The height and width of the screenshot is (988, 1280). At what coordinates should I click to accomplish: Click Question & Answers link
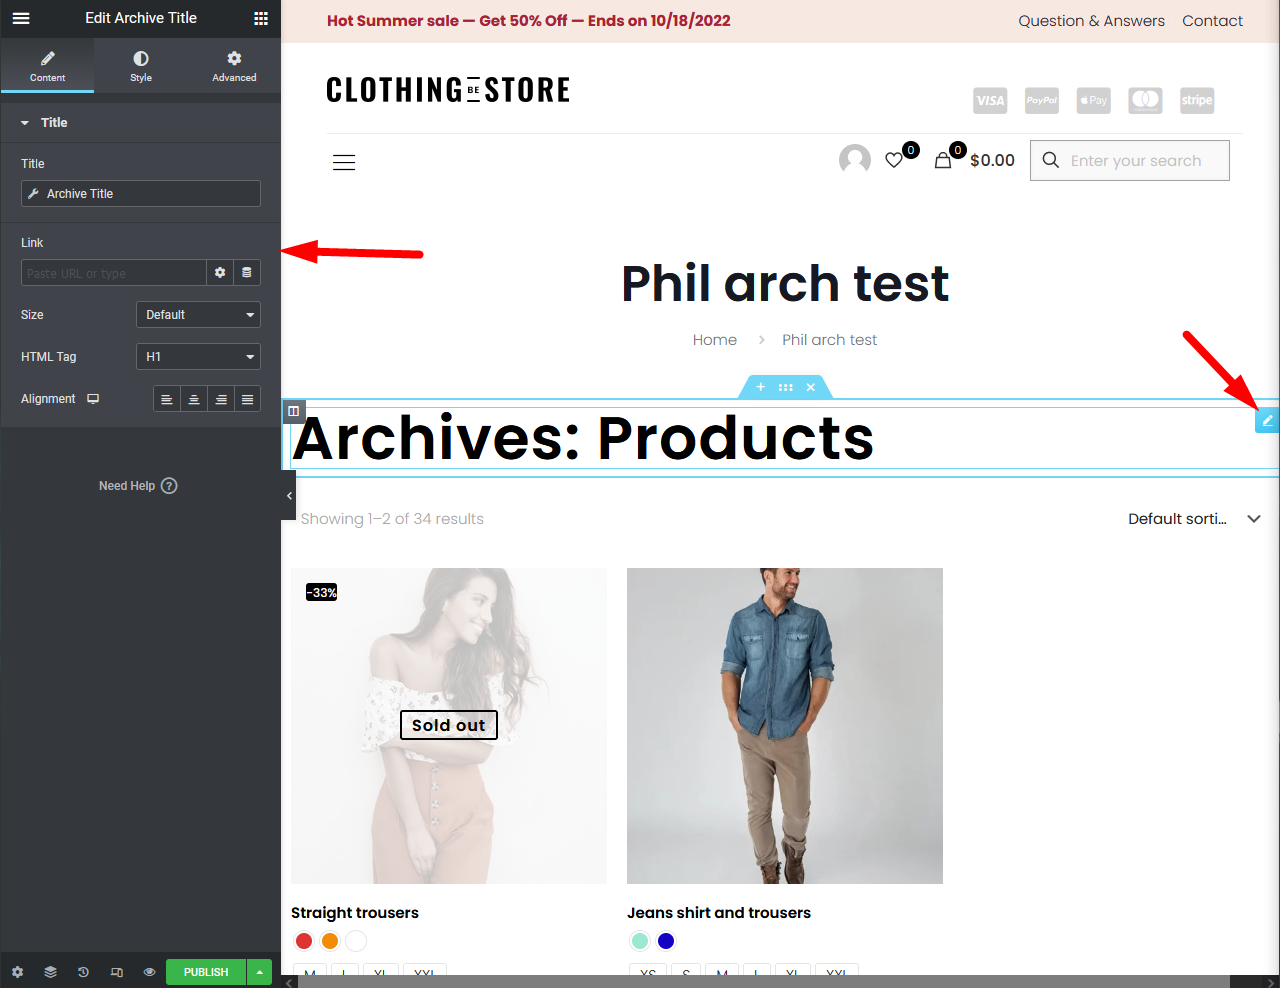pos(1091,21)
